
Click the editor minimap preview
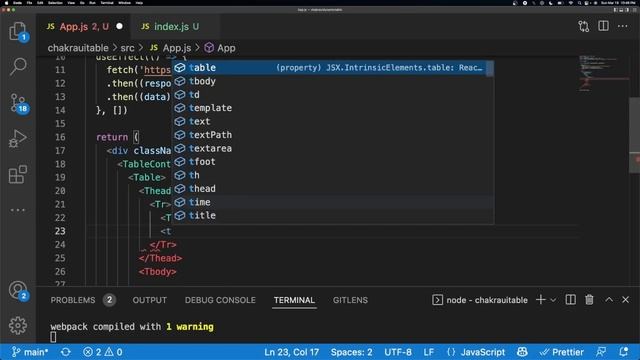click(604, 73)
